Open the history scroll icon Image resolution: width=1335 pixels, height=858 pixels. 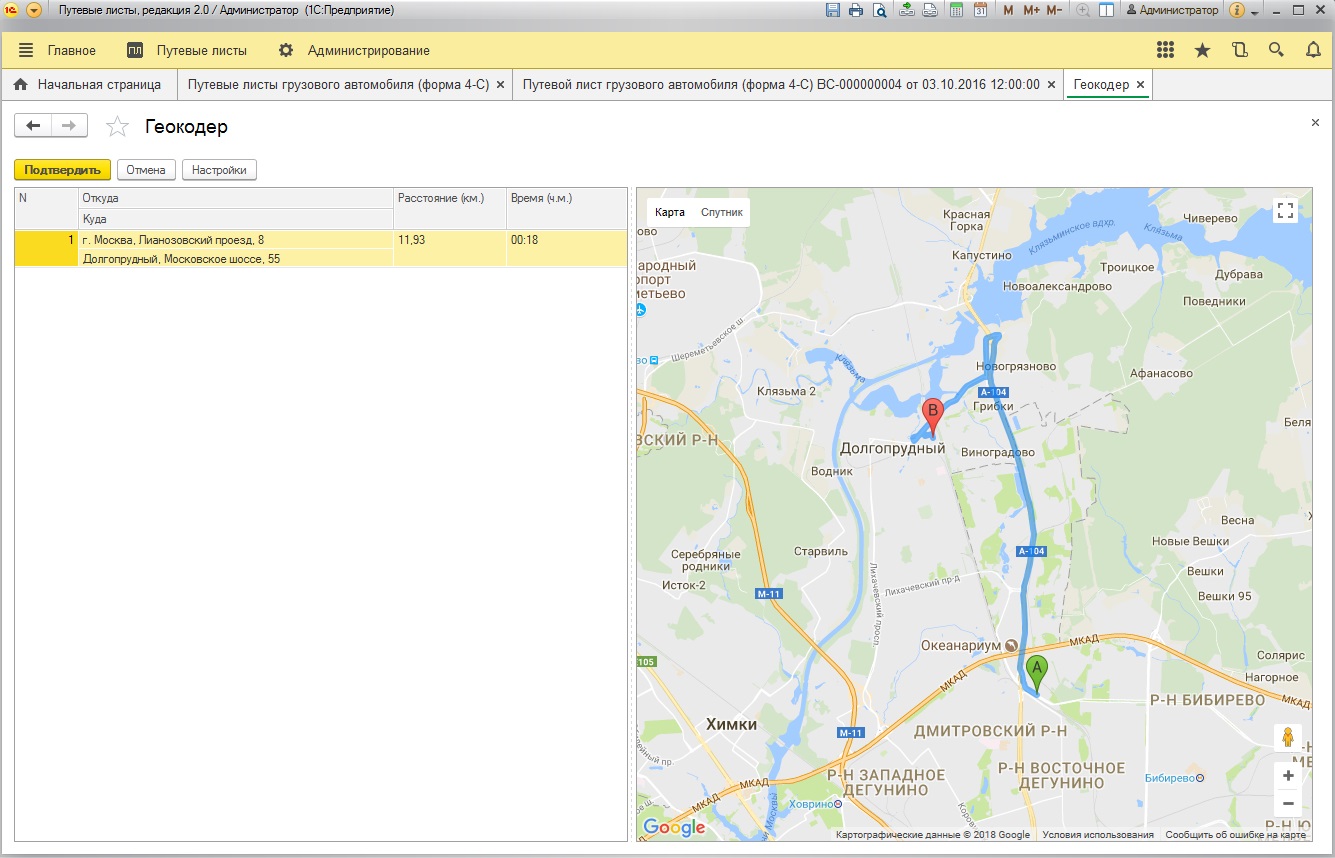(x=1240, y=50)
